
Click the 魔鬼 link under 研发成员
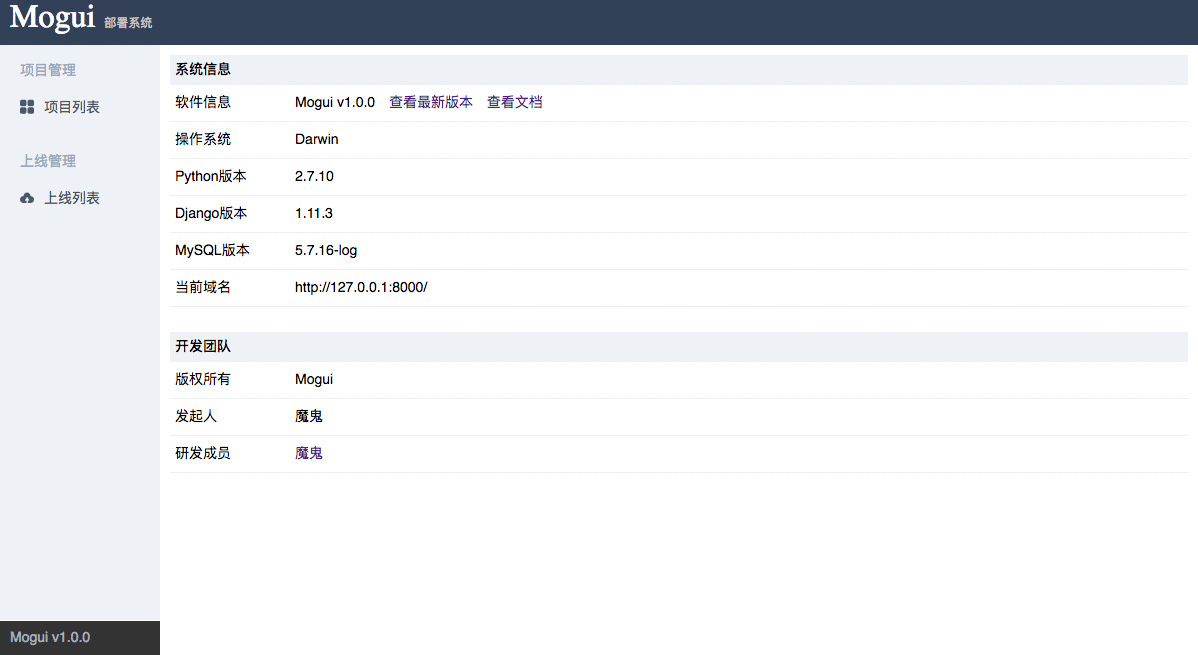point(308,453)
